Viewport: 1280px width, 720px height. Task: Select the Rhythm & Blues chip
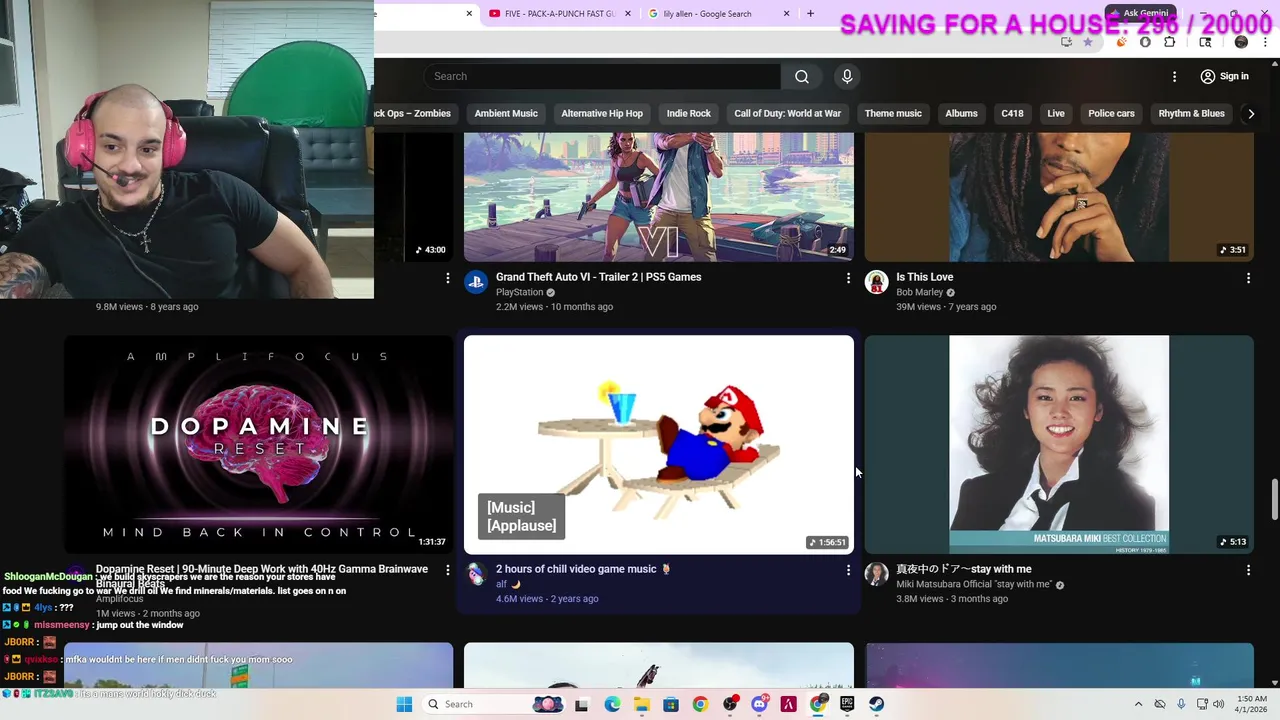click(1191, 113)
